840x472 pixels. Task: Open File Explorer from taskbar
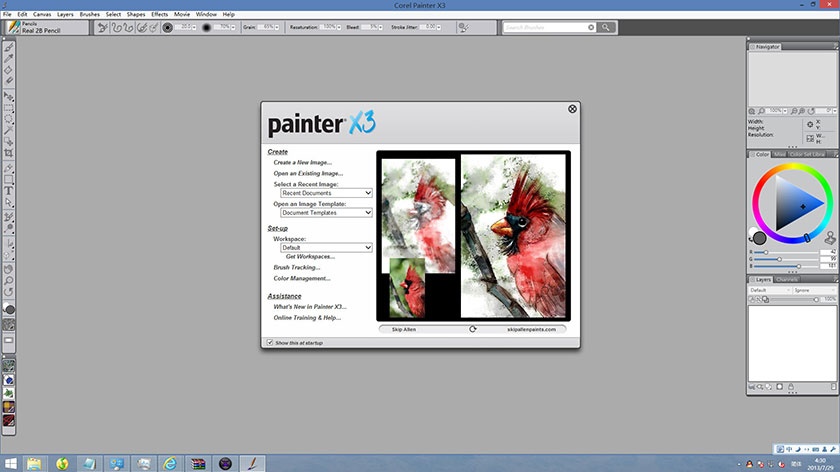point(34,463)
